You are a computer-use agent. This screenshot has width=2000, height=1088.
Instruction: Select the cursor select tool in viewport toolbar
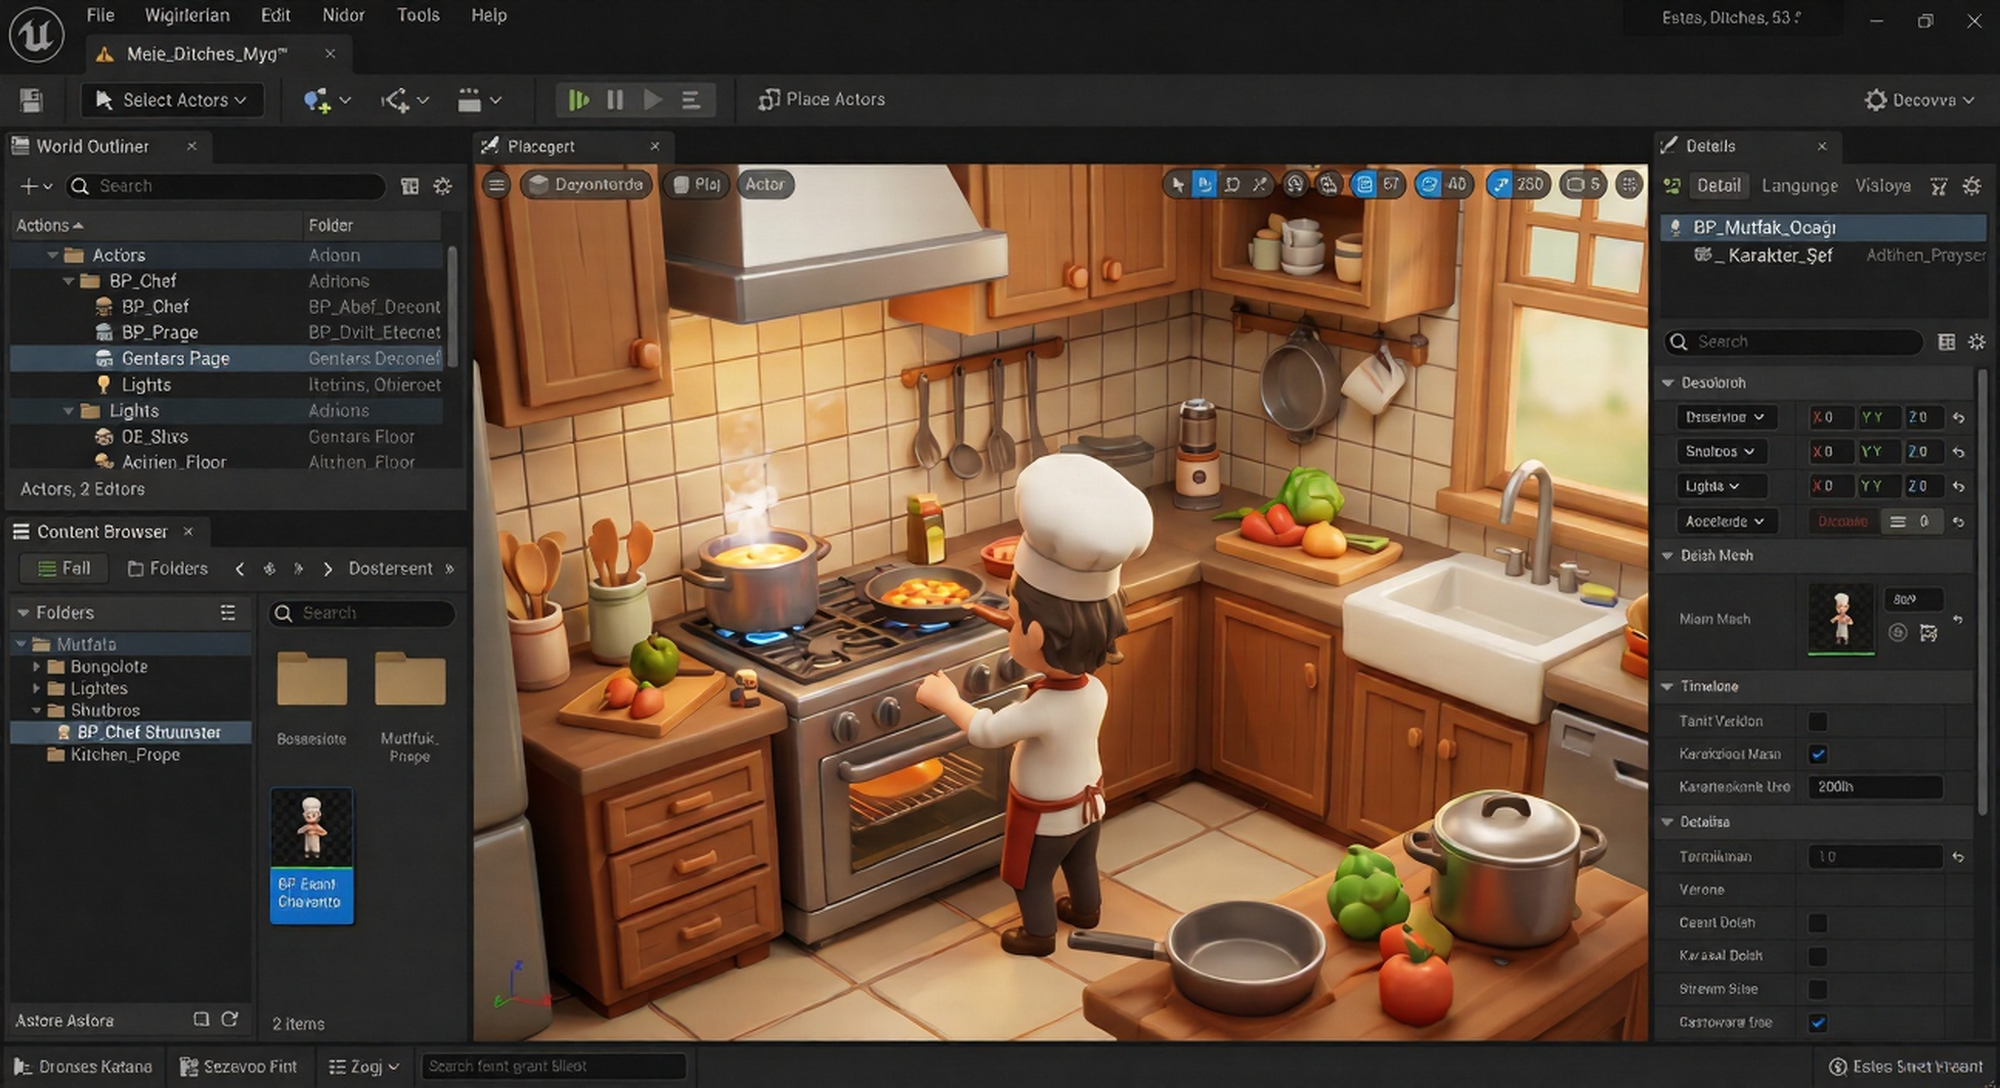pos(1177,185)
